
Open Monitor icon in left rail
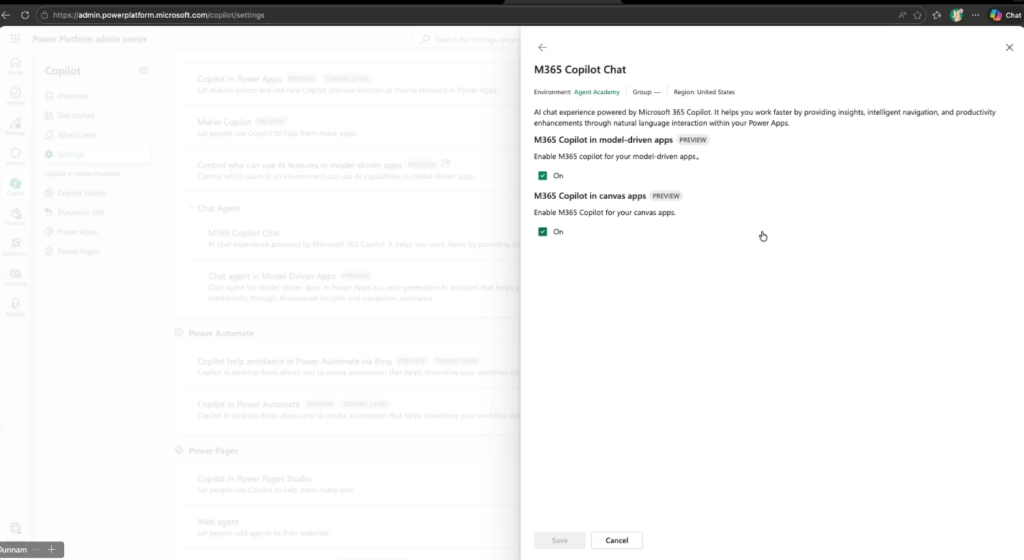[x=15, y=217]
